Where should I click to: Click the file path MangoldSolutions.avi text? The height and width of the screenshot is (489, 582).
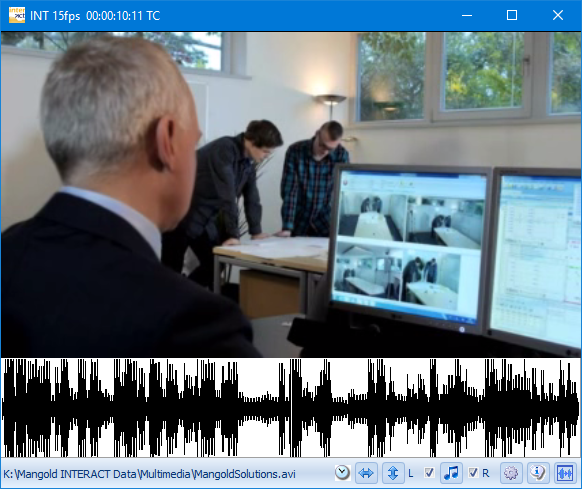coord(149,474)
